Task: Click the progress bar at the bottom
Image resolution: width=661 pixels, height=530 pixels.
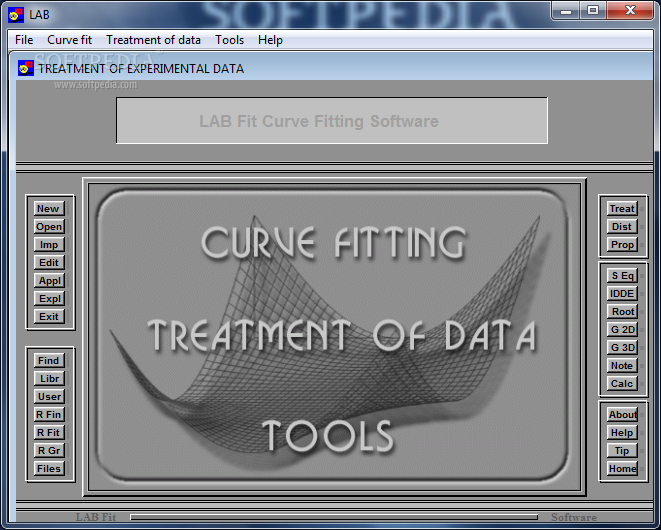Action: [x=334, y=517]
